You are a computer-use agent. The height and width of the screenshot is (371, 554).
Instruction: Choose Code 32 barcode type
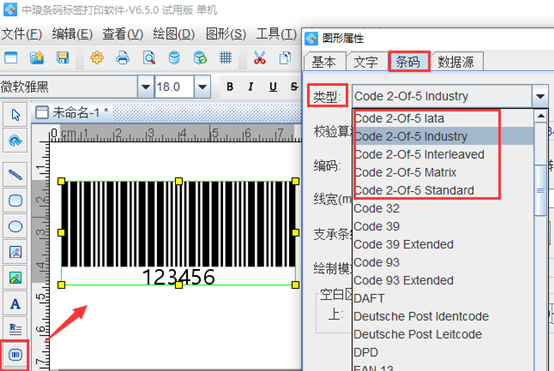point(443,208)
